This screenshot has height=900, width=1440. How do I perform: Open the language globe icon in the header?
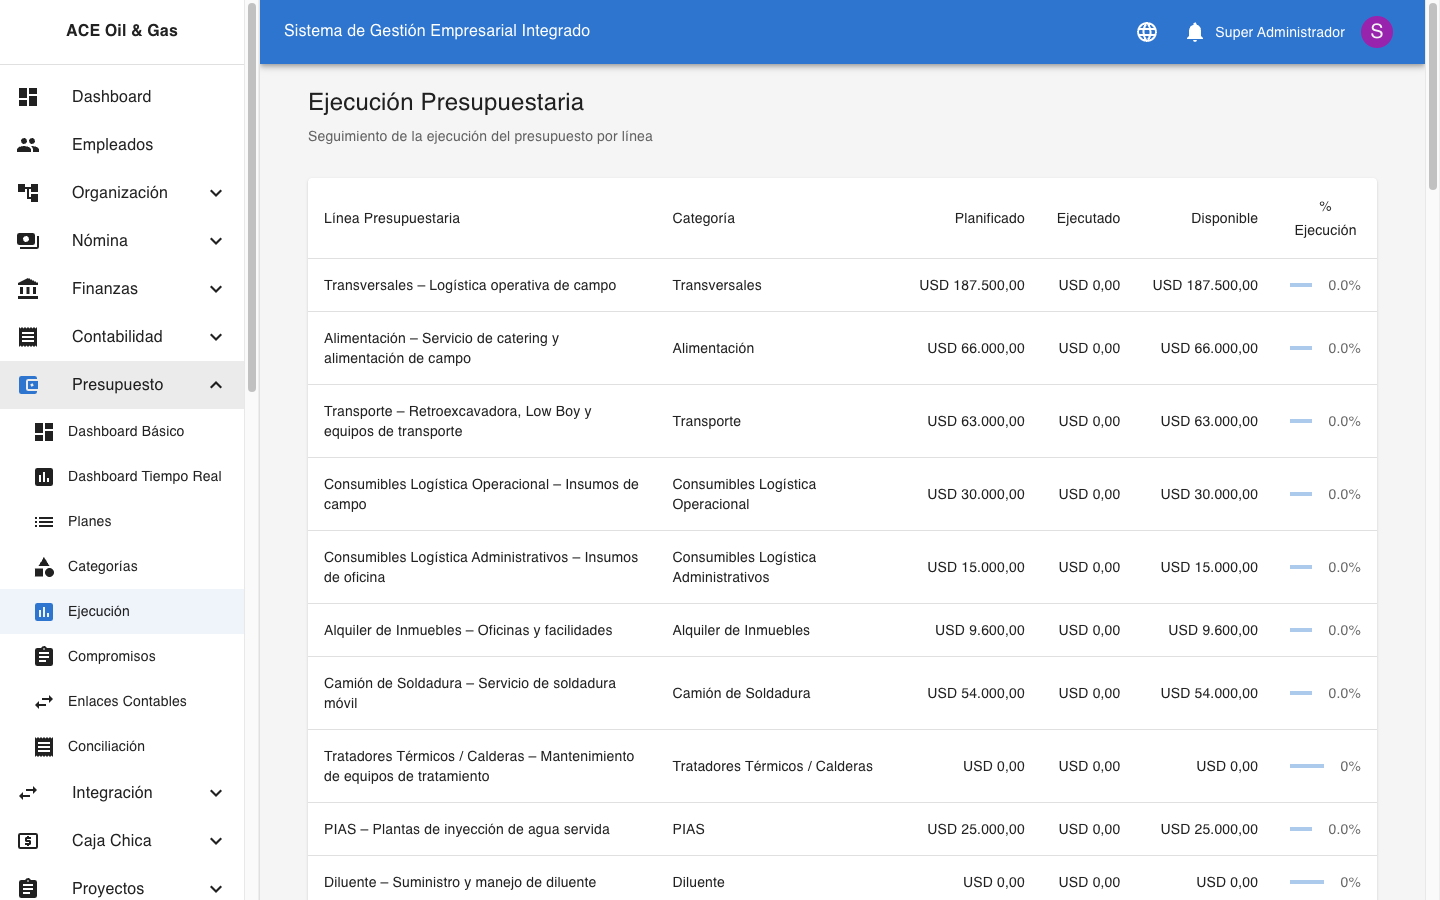(1147, 31)
